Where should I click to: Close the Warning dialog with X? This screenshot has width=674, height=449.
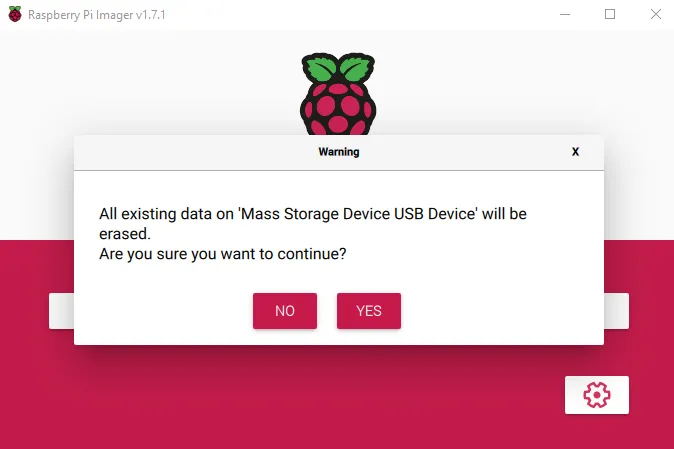coord(575,152)
